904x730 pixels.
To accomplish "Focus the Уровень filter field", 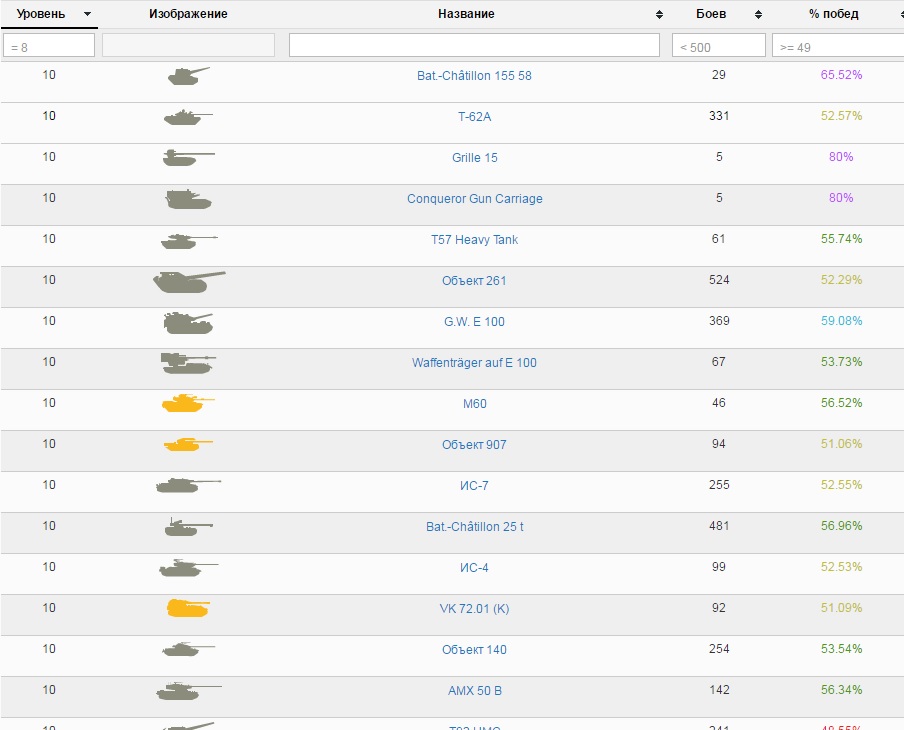I will click(49, 46).
